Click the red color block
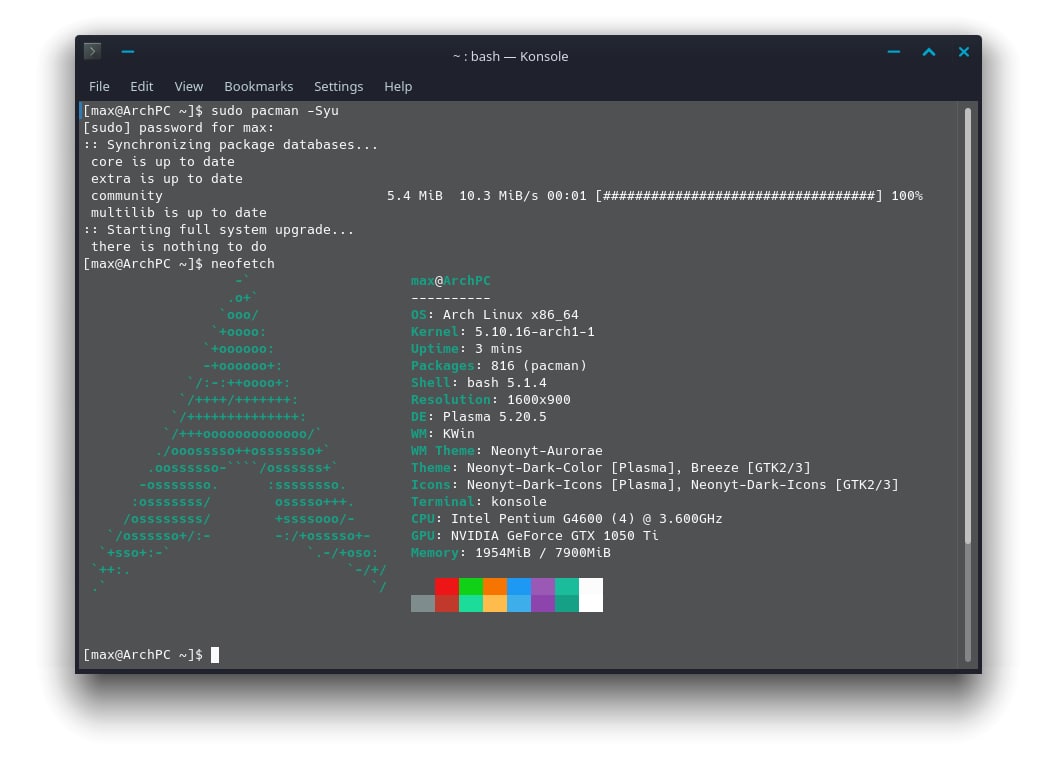Screen dimensions: 1057x759 [x=446, y=586]
